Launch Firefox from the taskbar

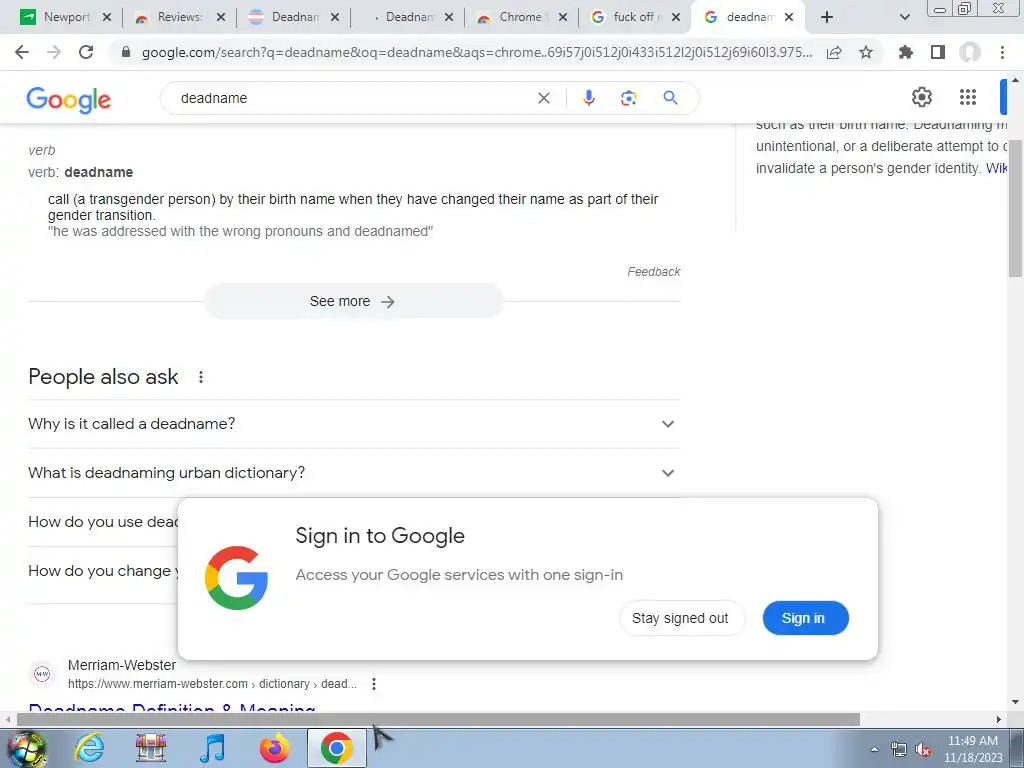274,748
